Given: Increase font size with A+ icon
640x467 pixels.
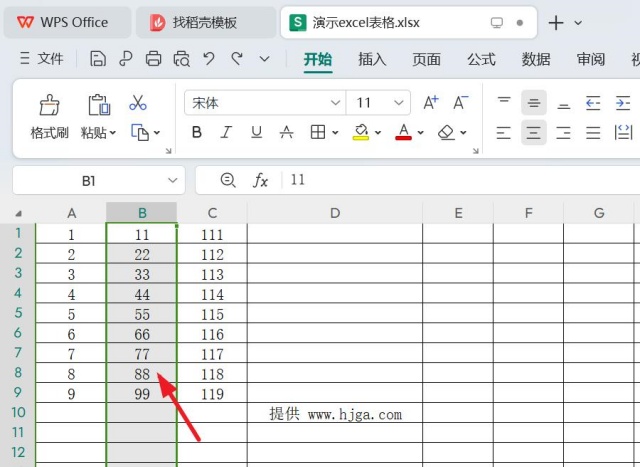Looking at the screenshot, I should pos(431,102).
